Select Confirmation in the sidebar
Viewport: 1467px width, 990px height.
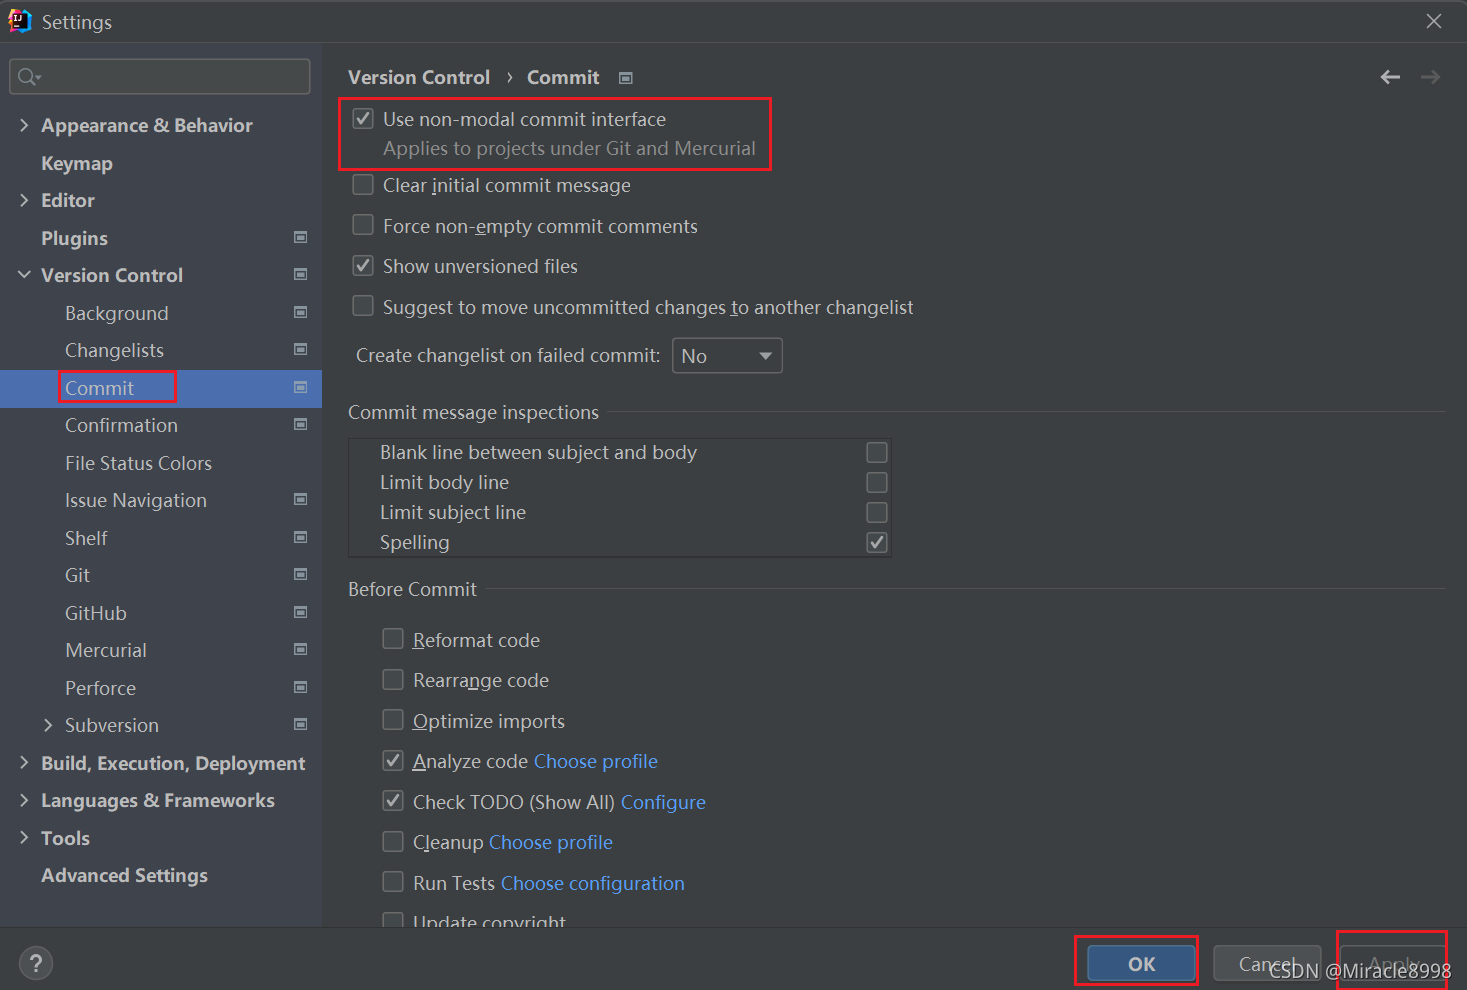[x=121, y=424]
